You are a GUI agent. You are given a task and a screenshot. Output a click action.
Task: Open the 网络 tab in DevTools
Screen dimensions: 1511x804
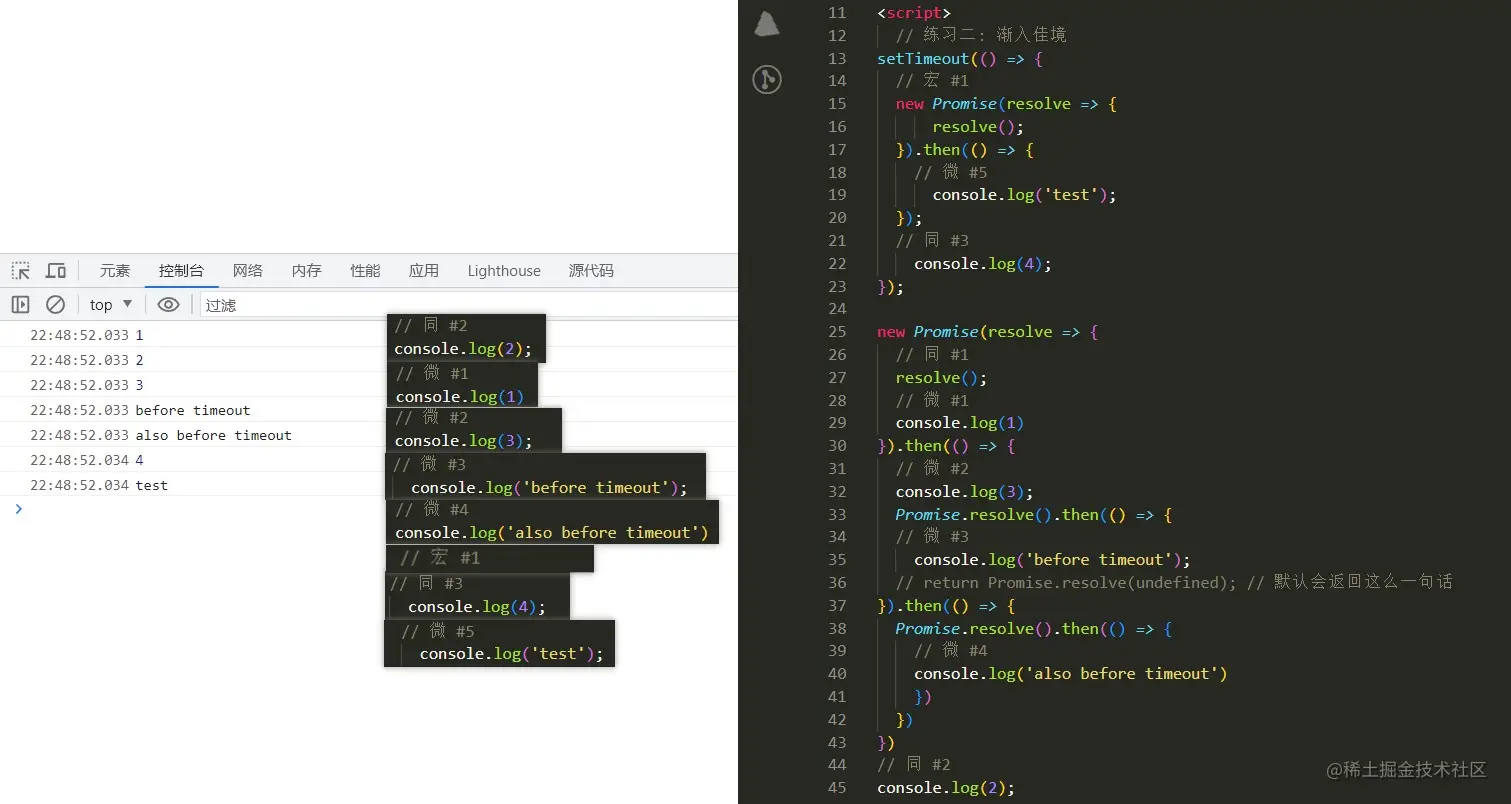[x=247, y=271]
